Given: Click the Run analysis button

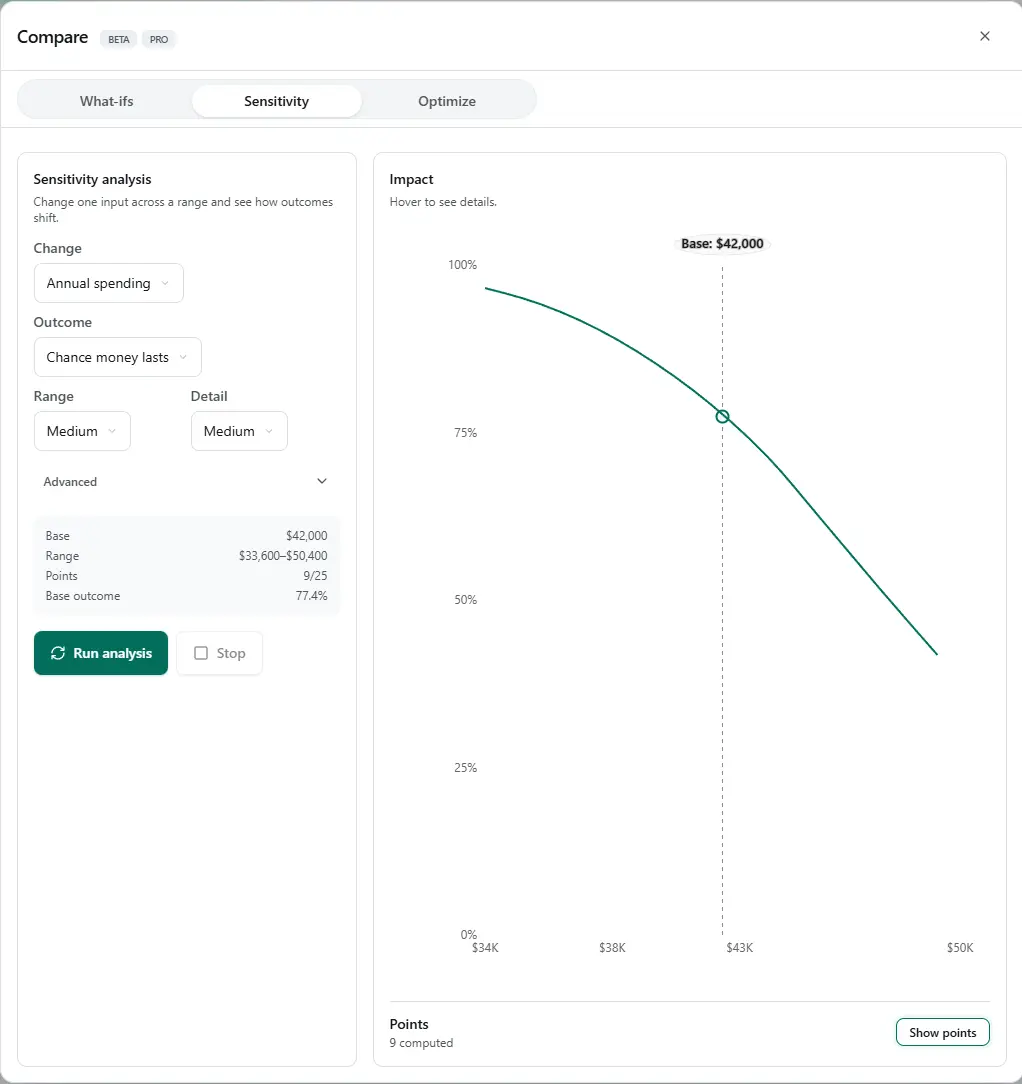Looking at the screenshot, I should [101, 653].
